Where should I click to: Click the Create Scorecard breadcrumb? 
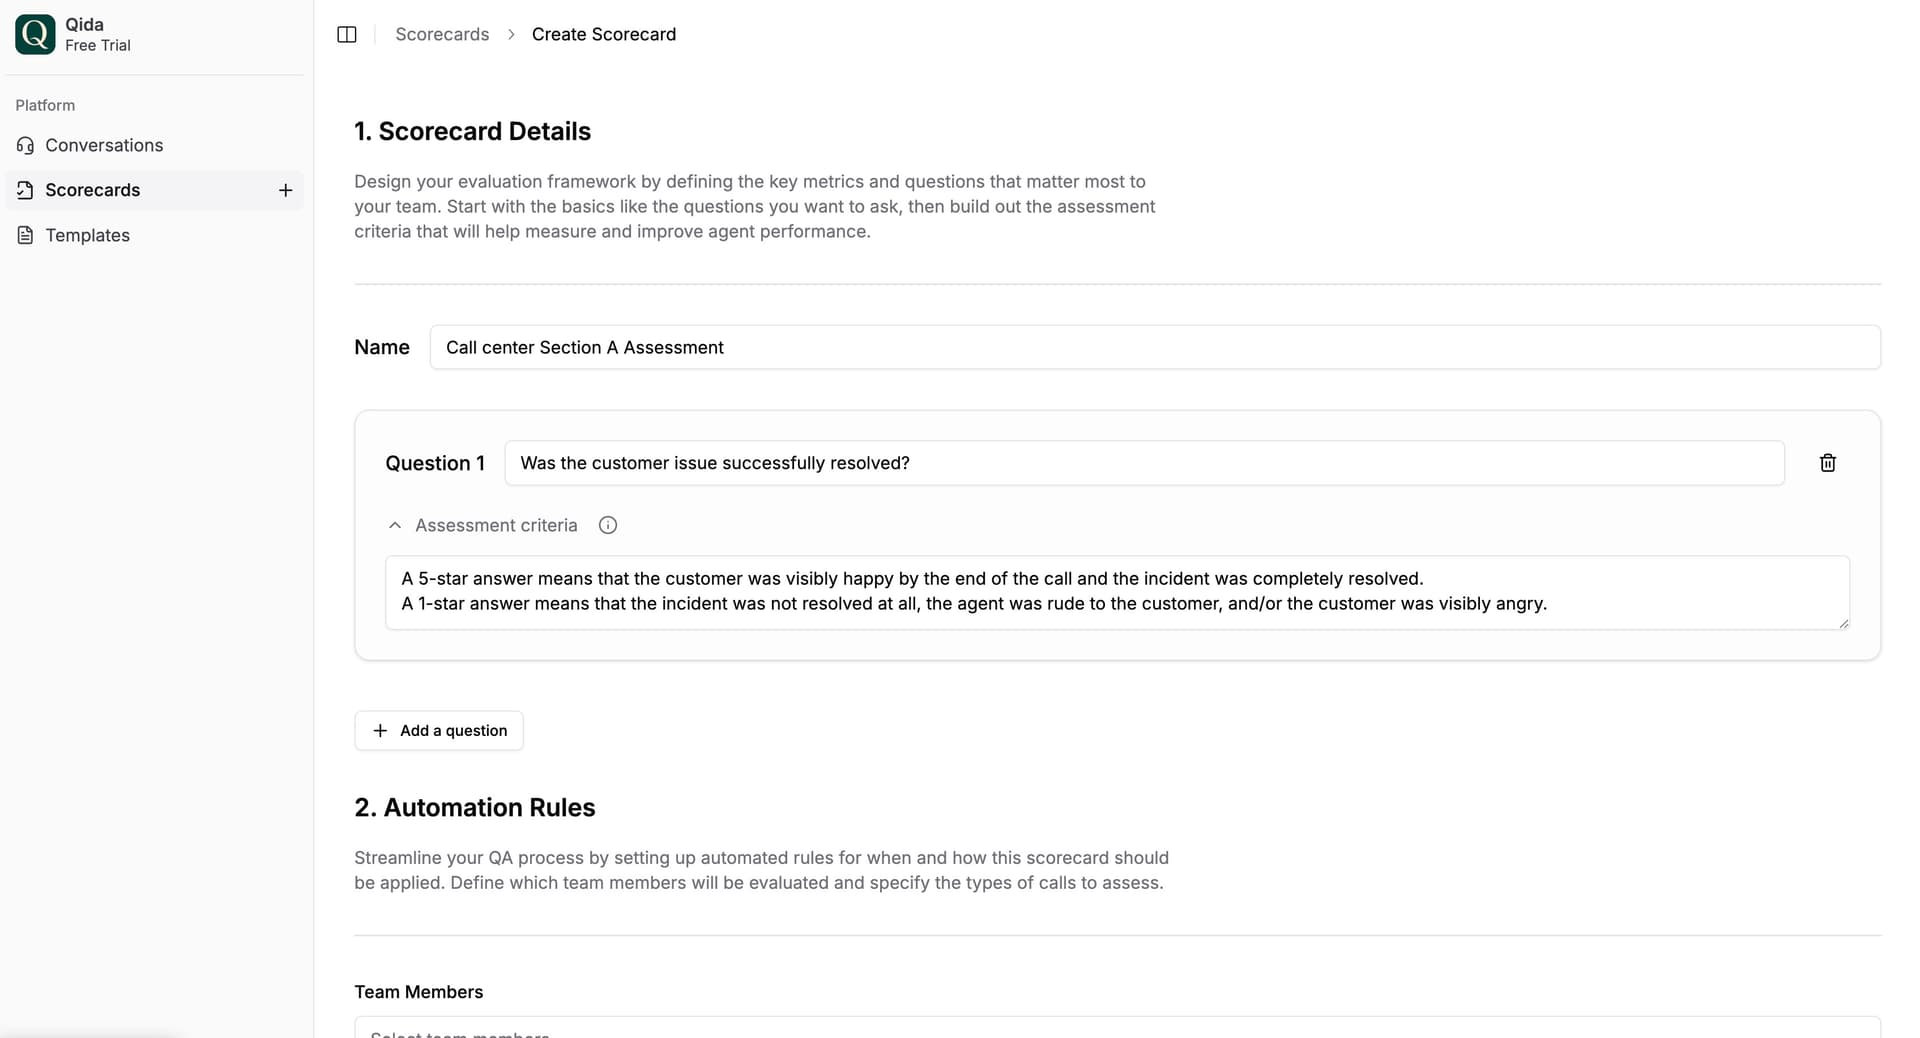(604, 34)
